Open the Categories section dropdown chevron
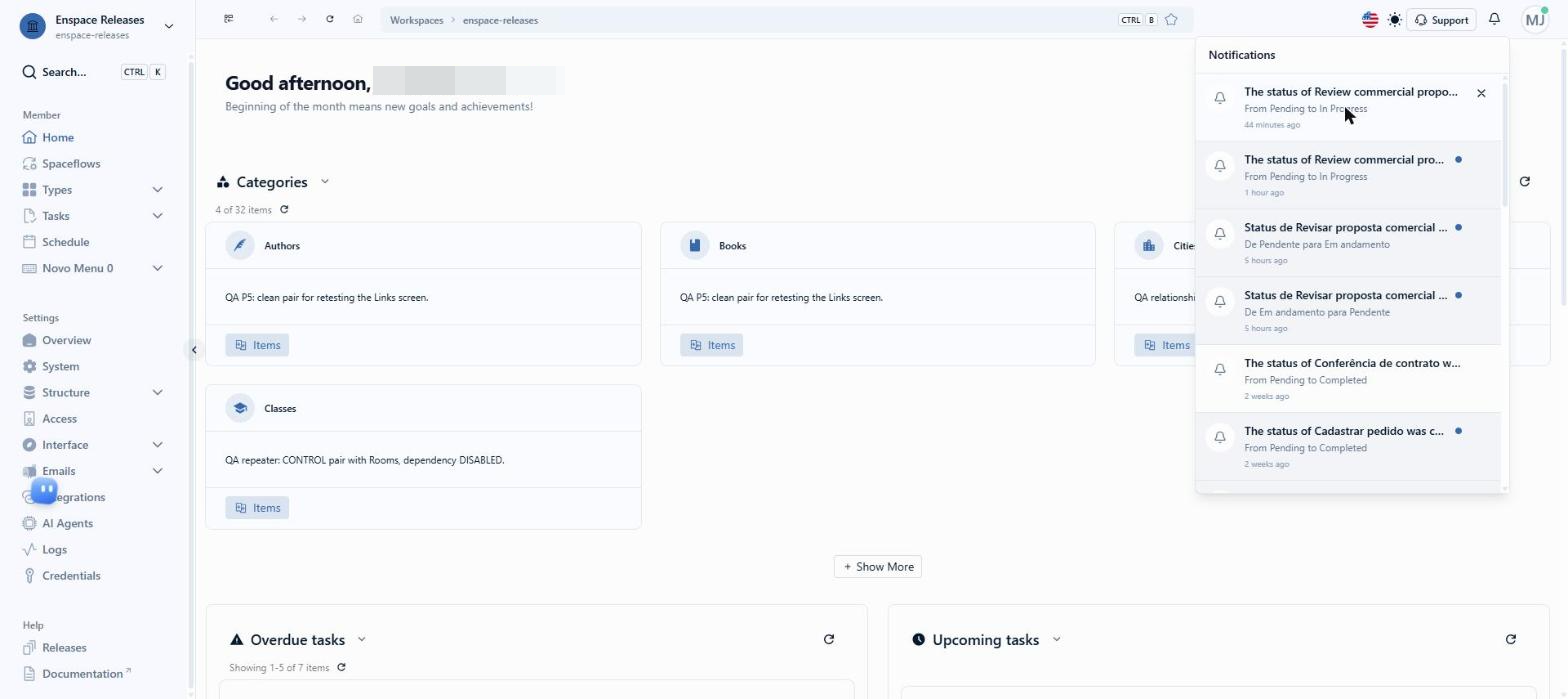Screen dimensions: 1568x699 pyautogui.click(x=324, y=182)
